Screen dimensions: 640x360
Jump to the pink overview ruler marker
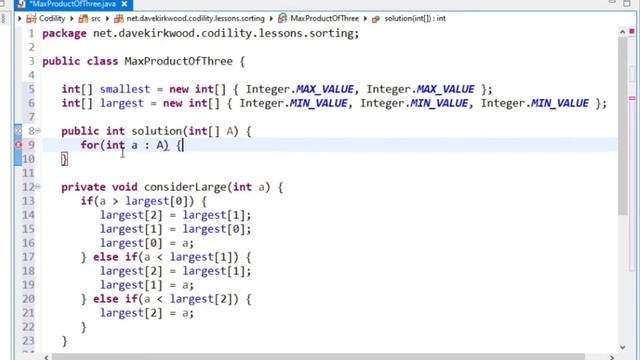coord(632,98)
